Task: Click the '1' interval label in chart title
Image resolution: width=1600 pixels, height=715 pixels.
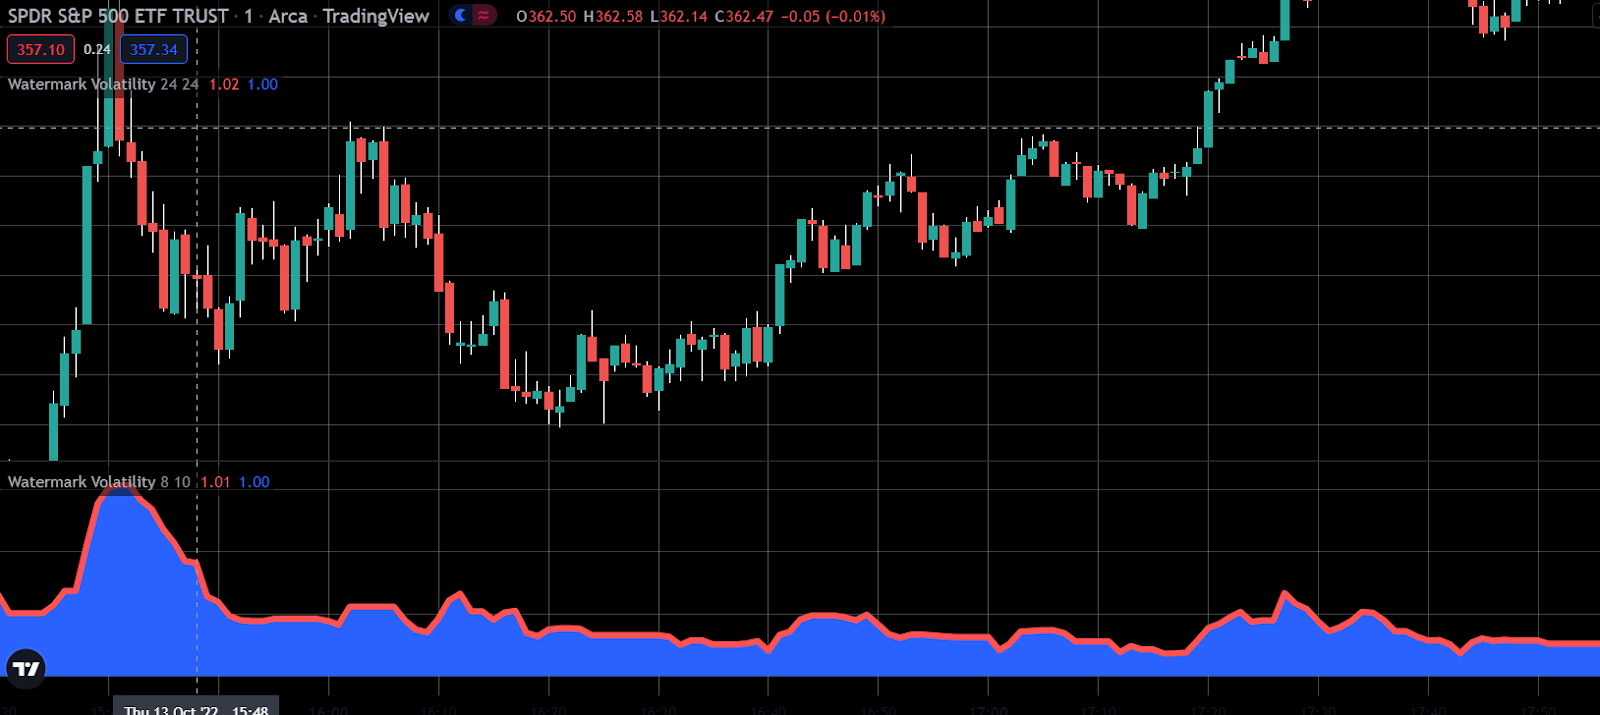Action: click(x=249, y=16)
